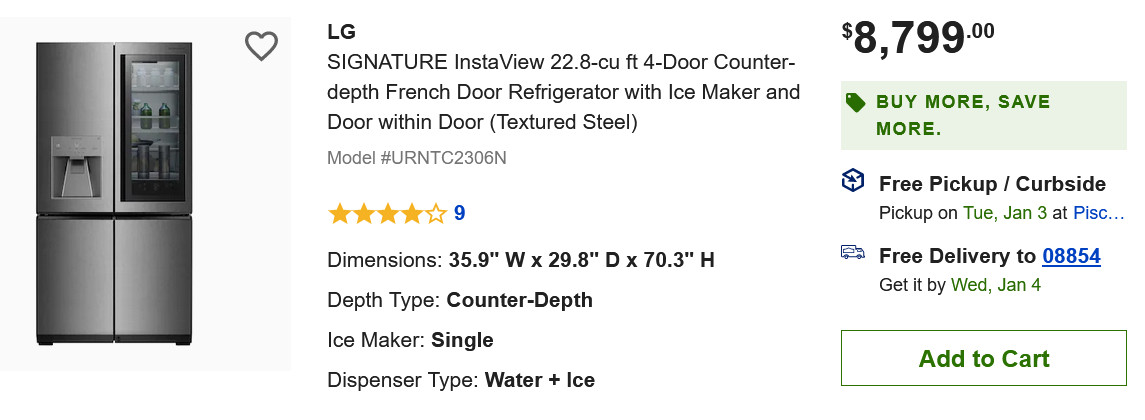Click the star rating icons
The image size is (1145, 420).
coord(387,213)
